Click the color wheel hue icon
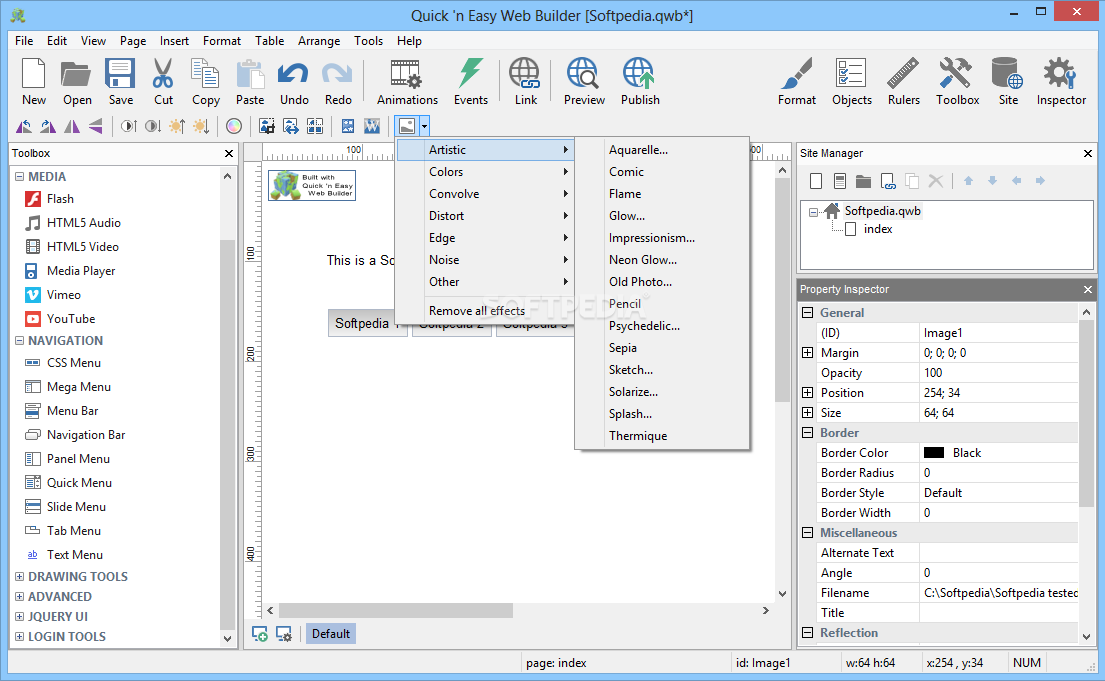The image size is (1105, 681). (233, 126)
